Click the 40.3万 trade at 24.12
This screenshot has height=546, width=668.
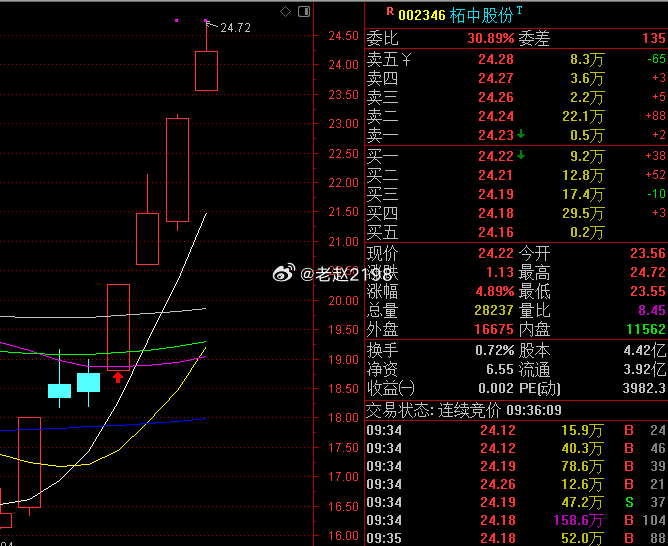[x=517, y=448]
